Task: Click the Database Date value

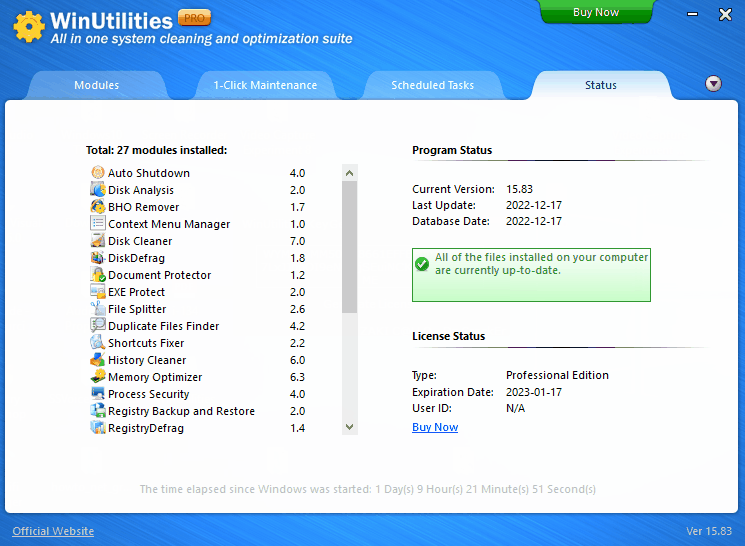Action: point(534,221)
